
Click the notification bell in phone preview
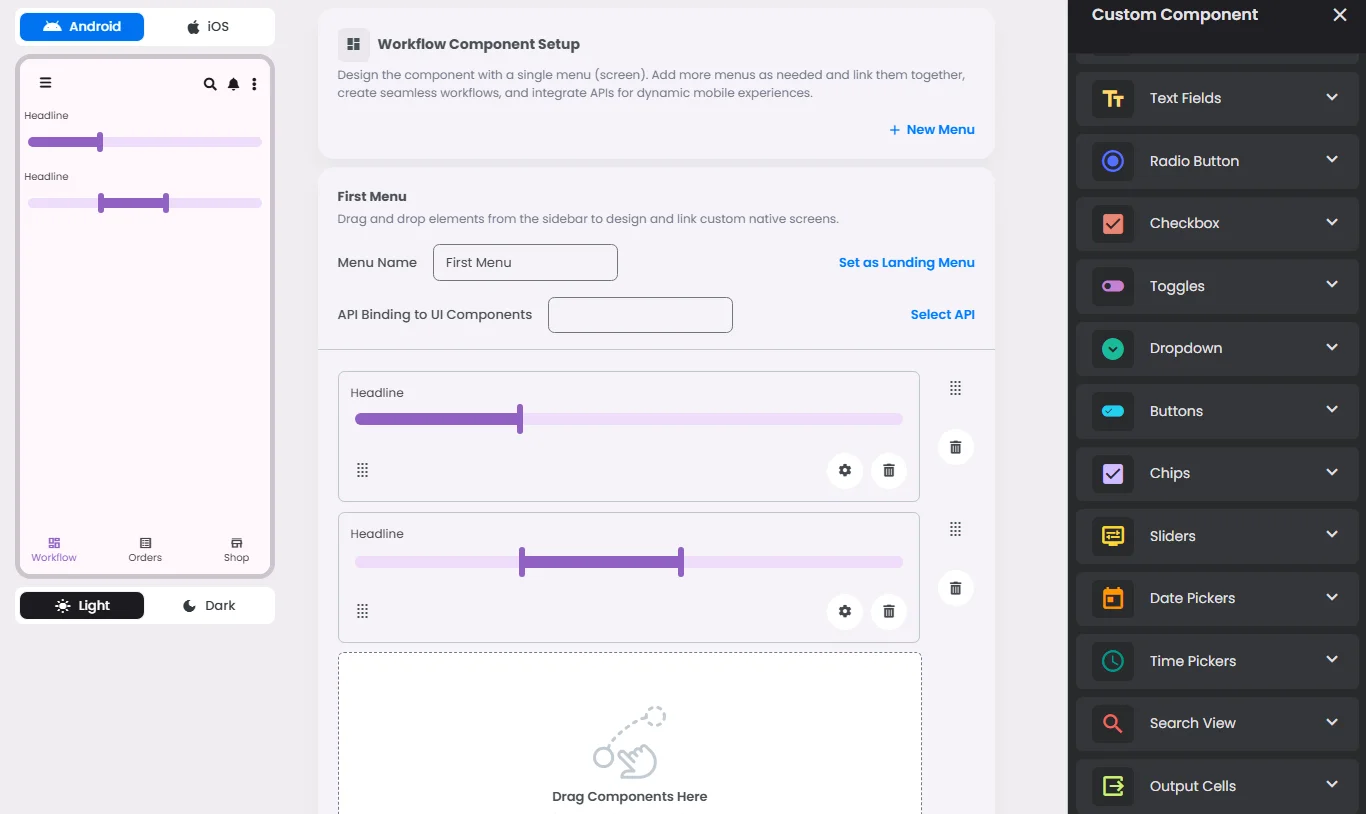(233, 84)
